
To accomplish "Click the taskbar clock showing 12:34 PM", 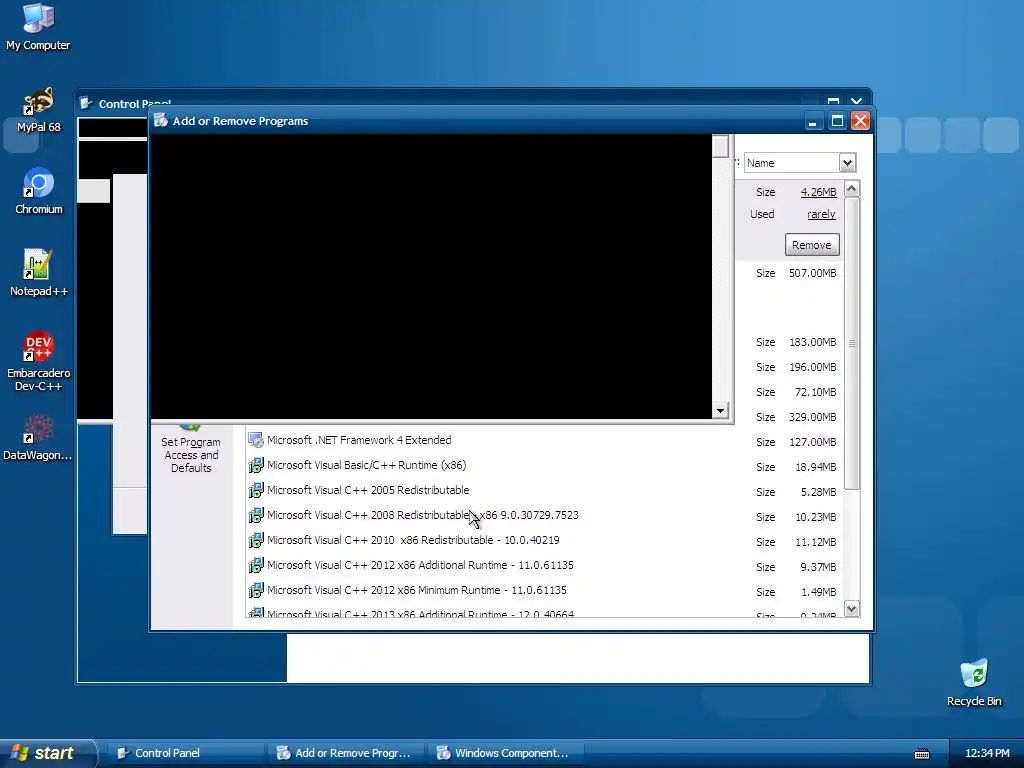I will pyautogui.click(x=987, y=753).
